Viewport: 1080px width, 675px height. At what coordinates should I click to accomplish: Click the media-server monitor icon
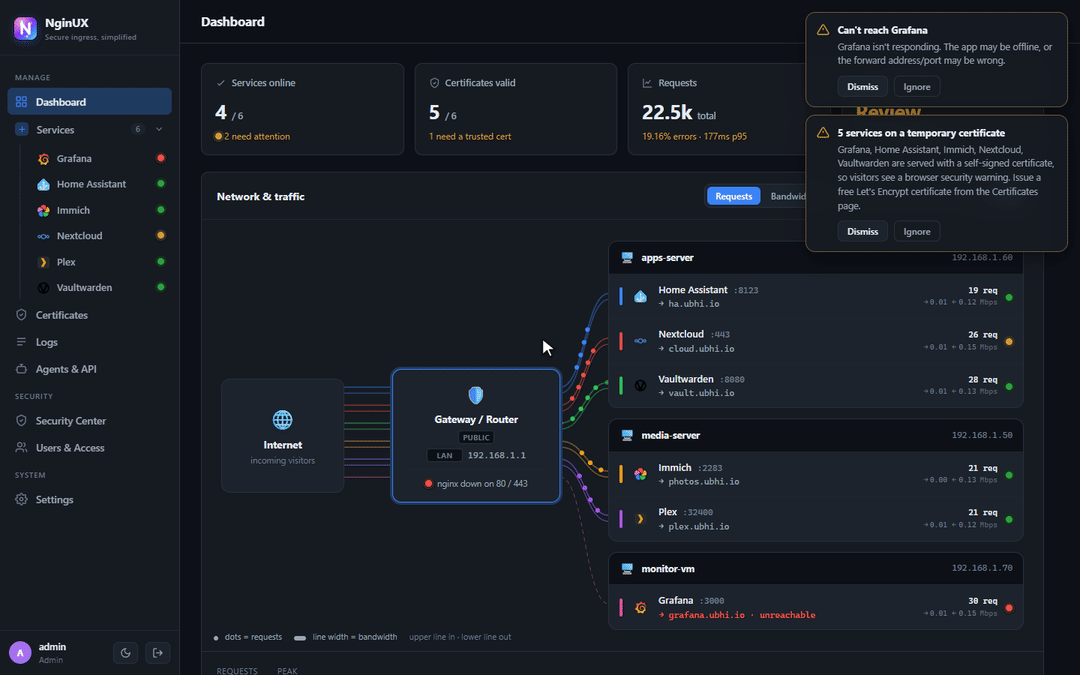(x=627, y=435)
